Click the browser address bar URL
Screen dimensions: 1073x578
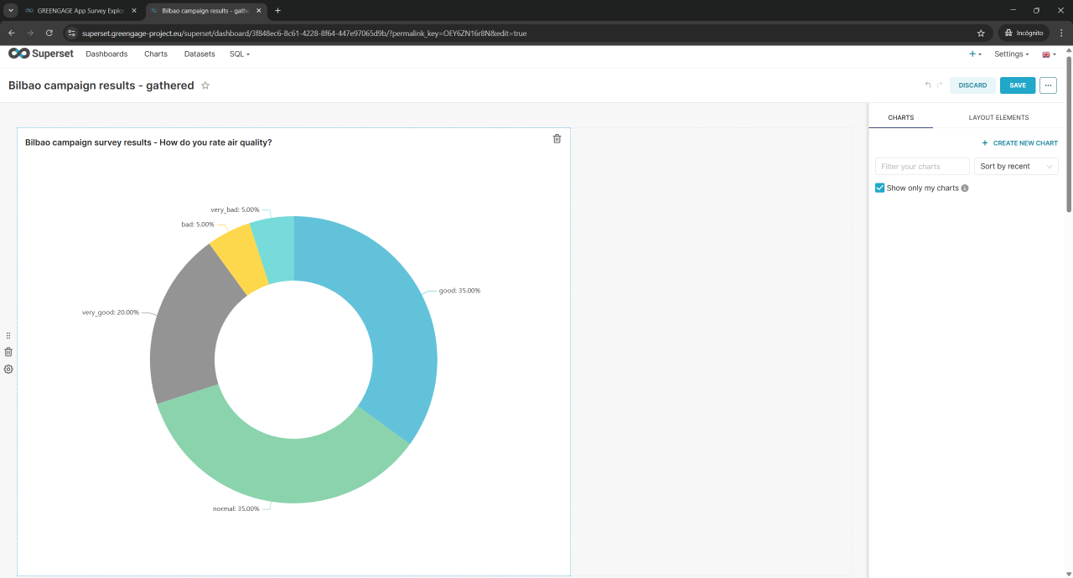(x=304, y=33)
